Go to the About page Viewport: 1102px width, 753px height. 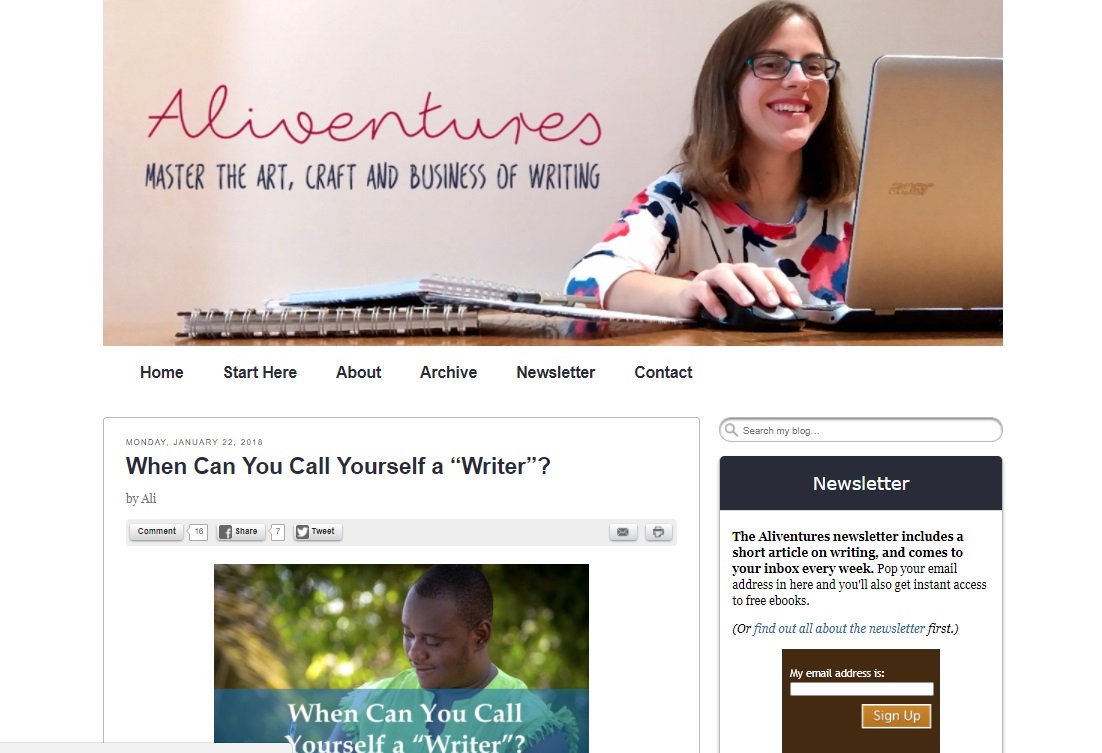358,373
